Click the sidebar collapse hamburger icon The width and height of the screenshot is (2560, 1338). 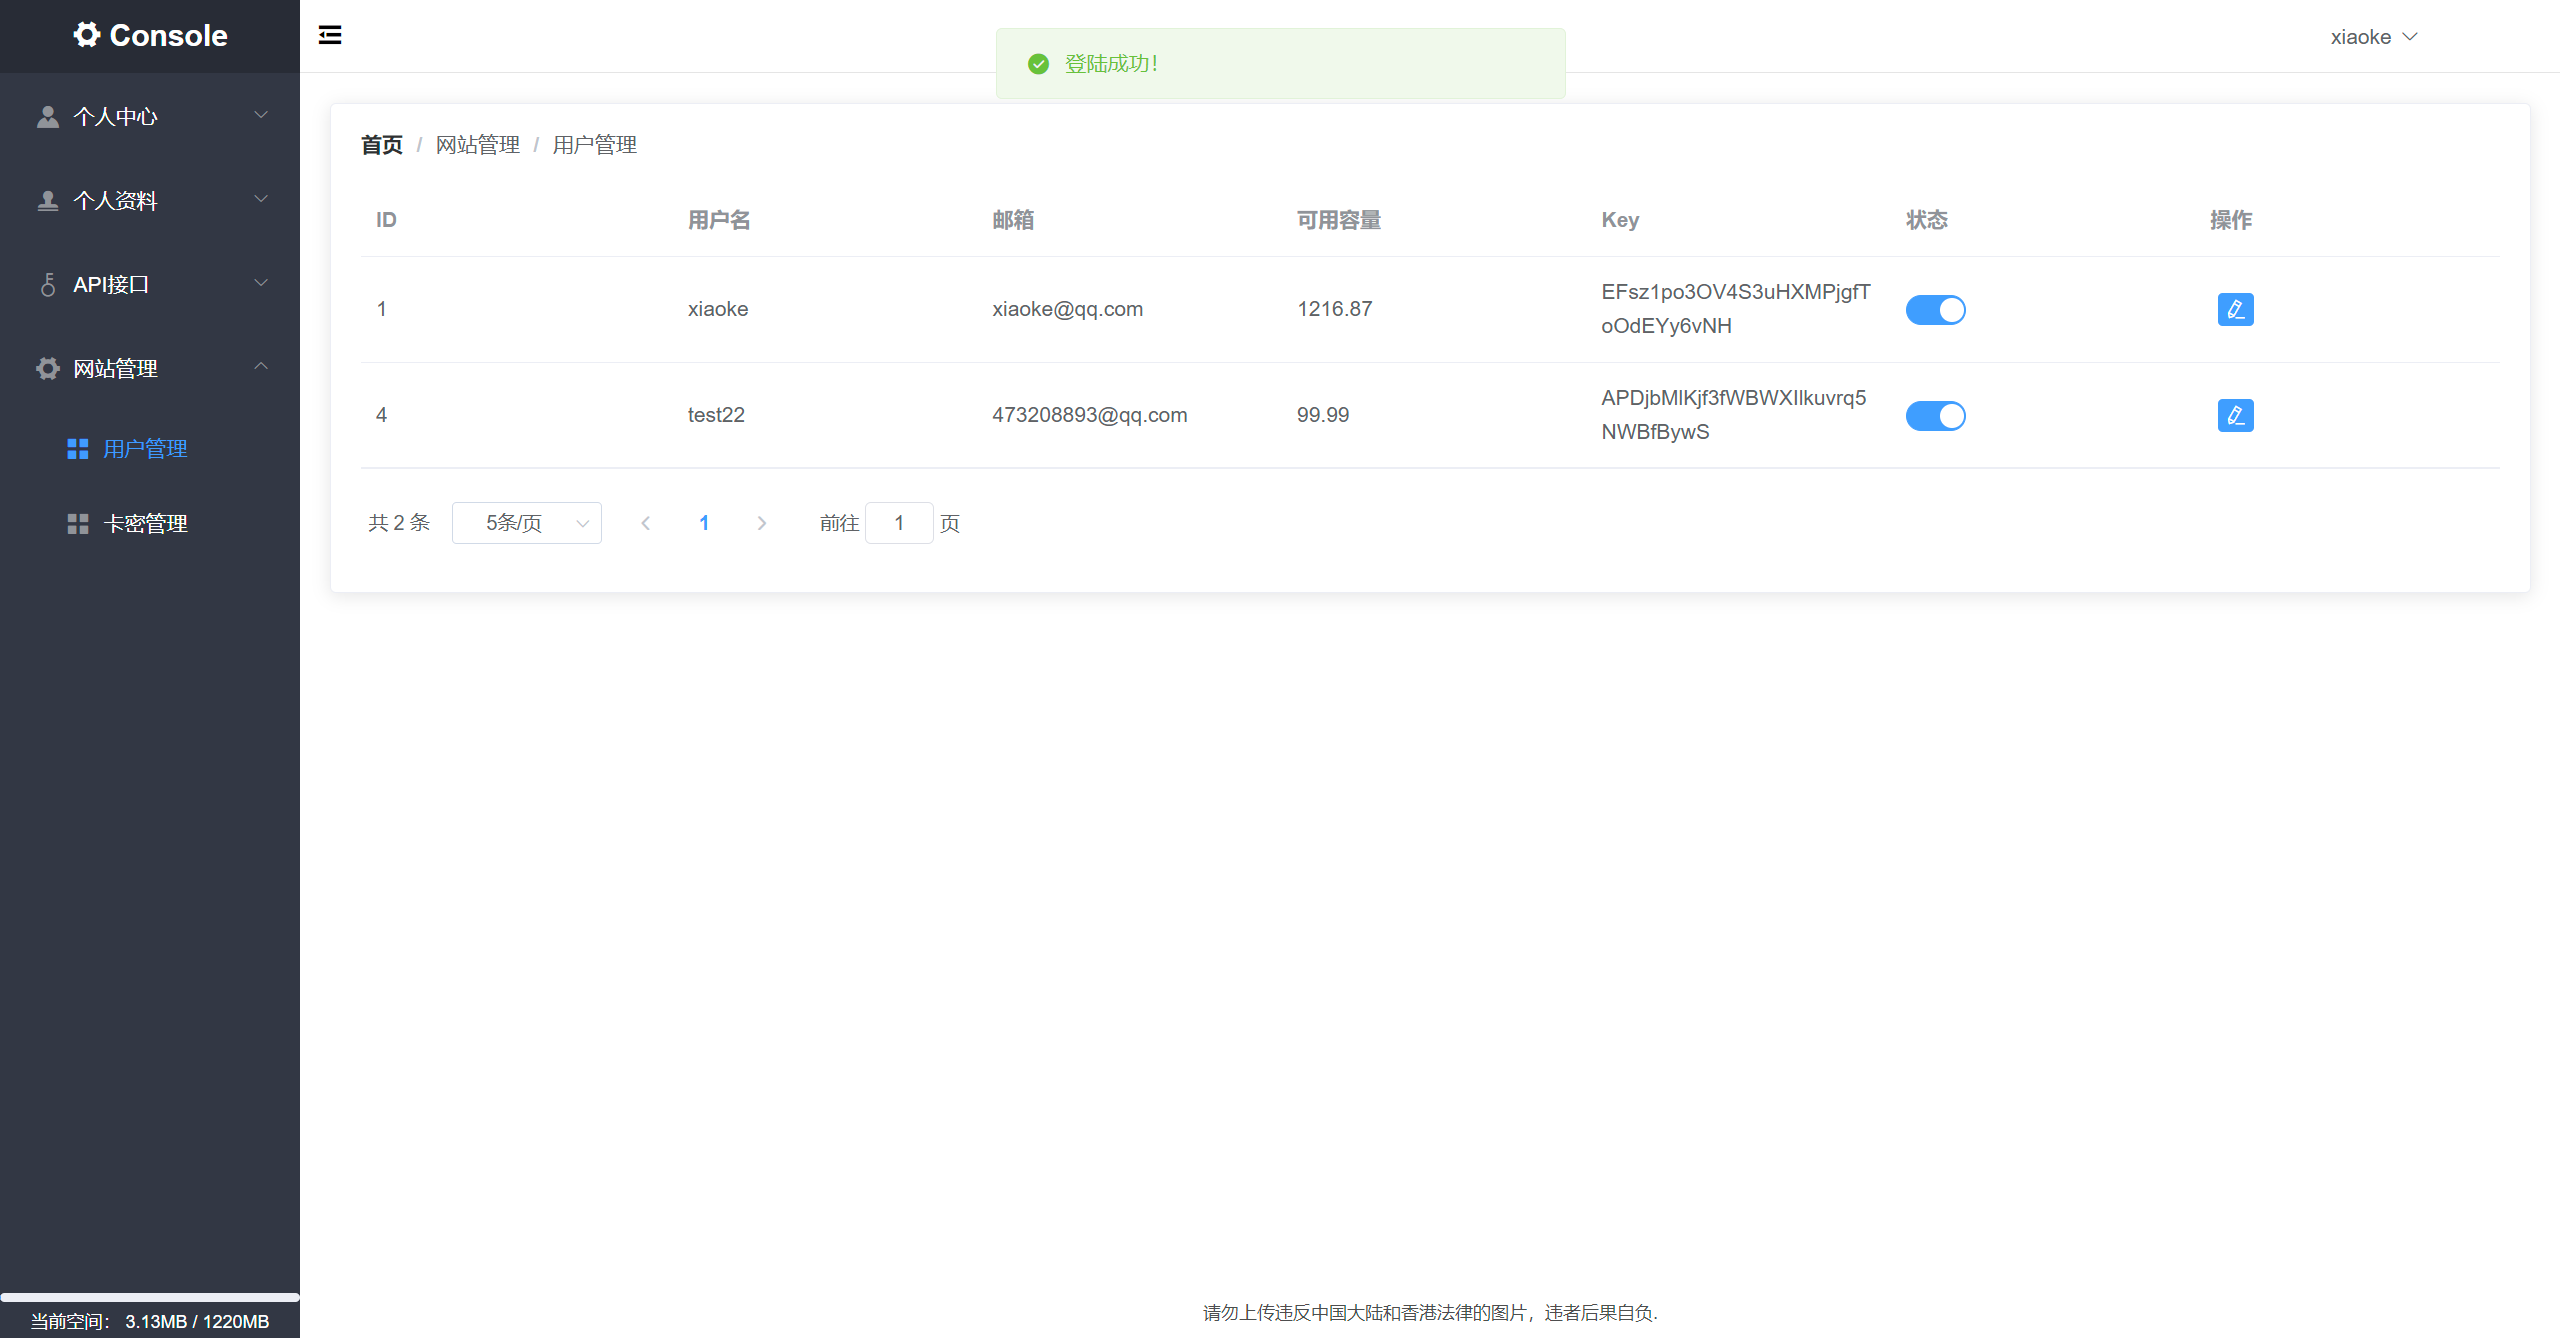(330, 36)
